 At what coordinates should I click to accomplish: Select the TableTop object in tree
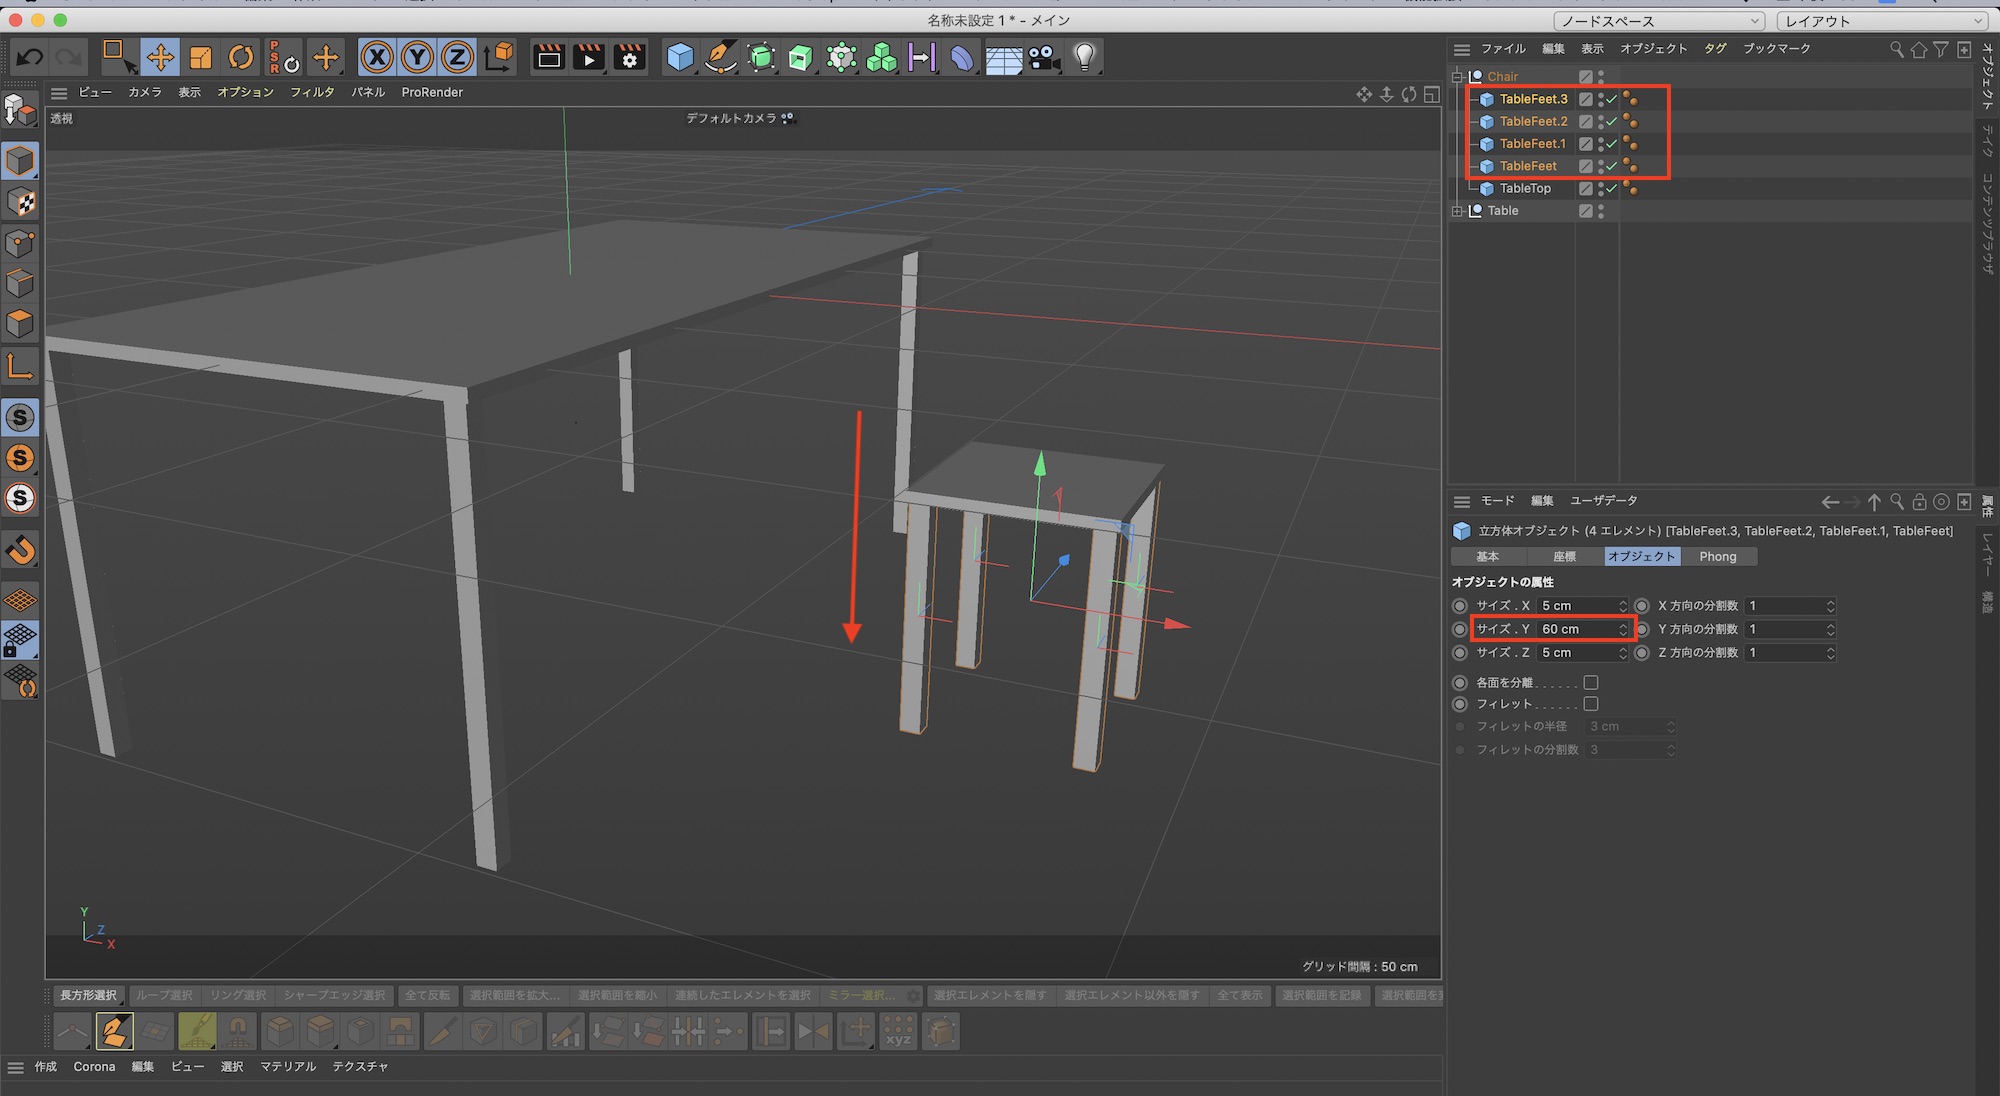[1525, 188]
